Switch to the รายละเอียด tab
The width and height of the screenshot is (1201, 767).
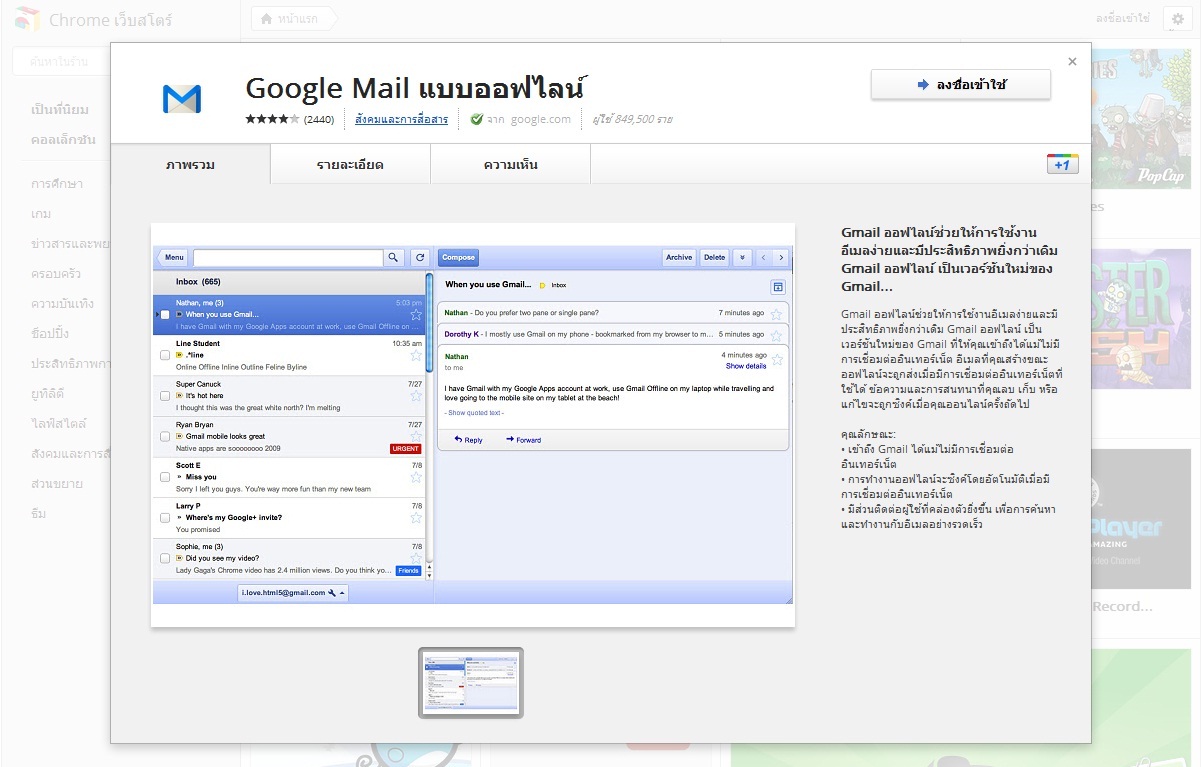(x=350, y=164)
